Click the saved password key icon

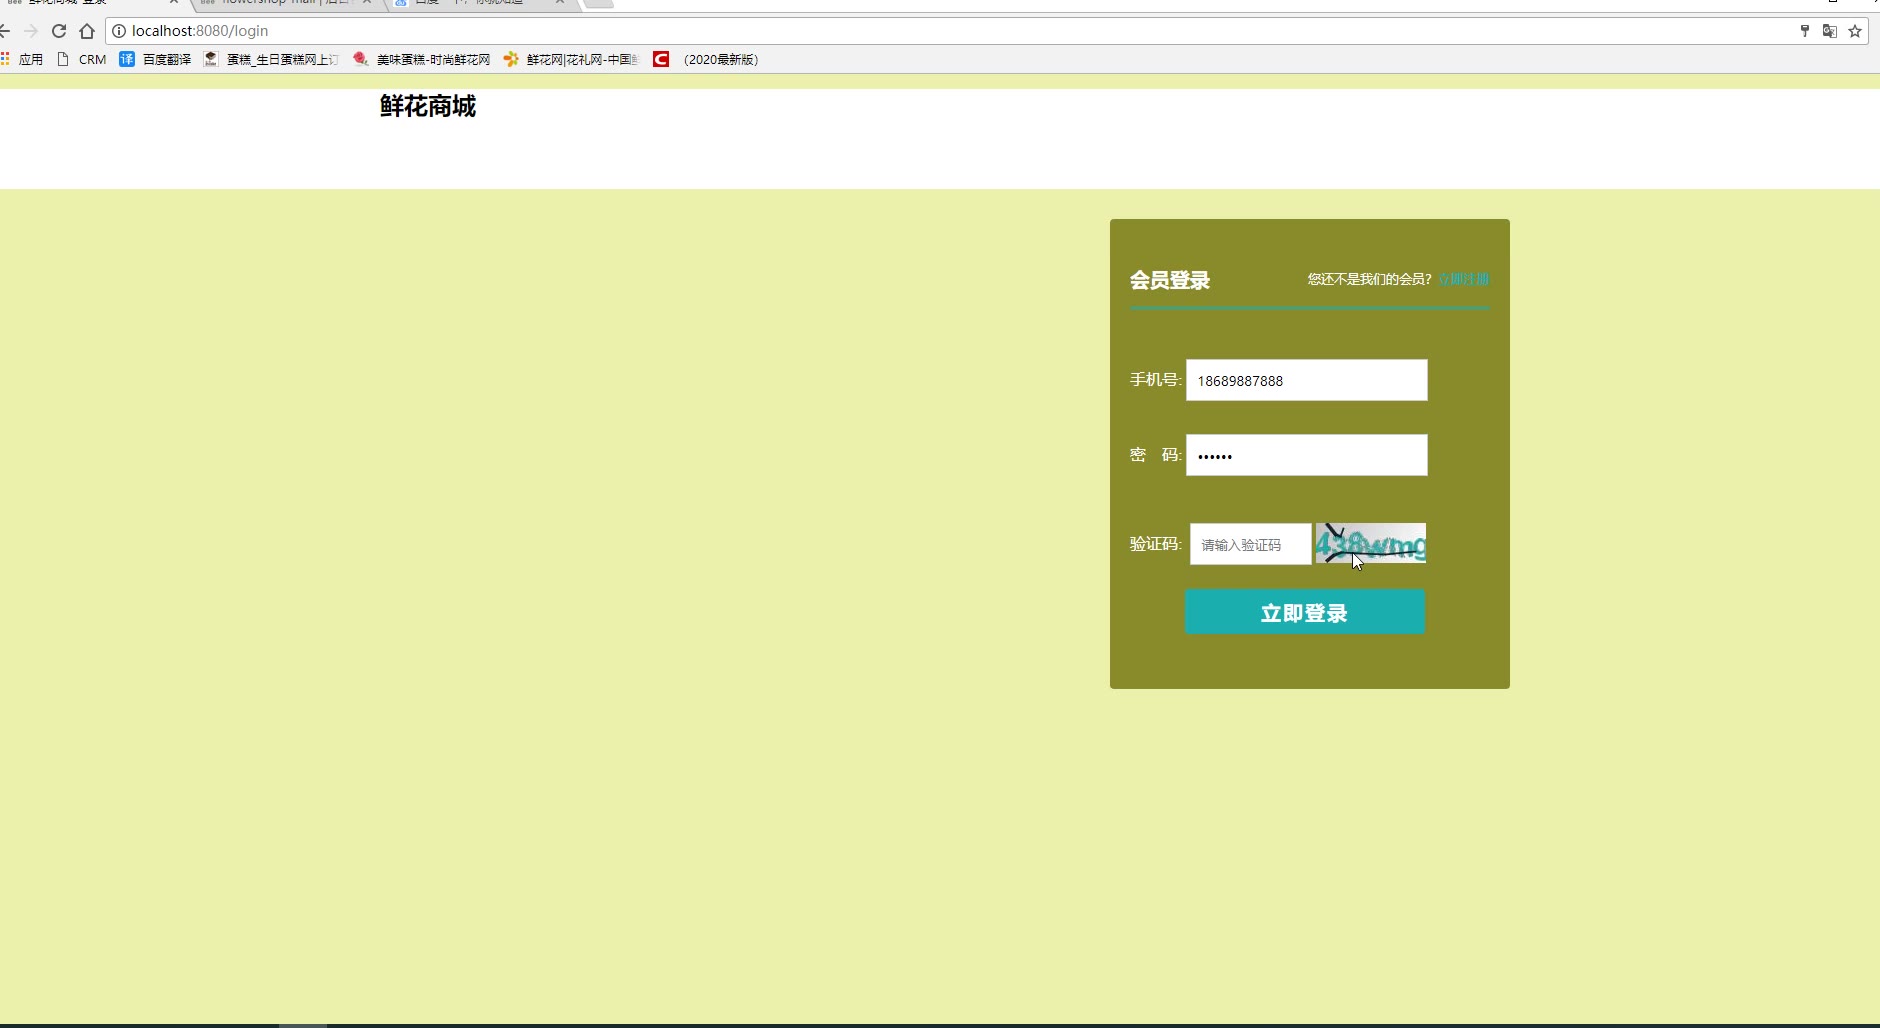pos(1805,31)
